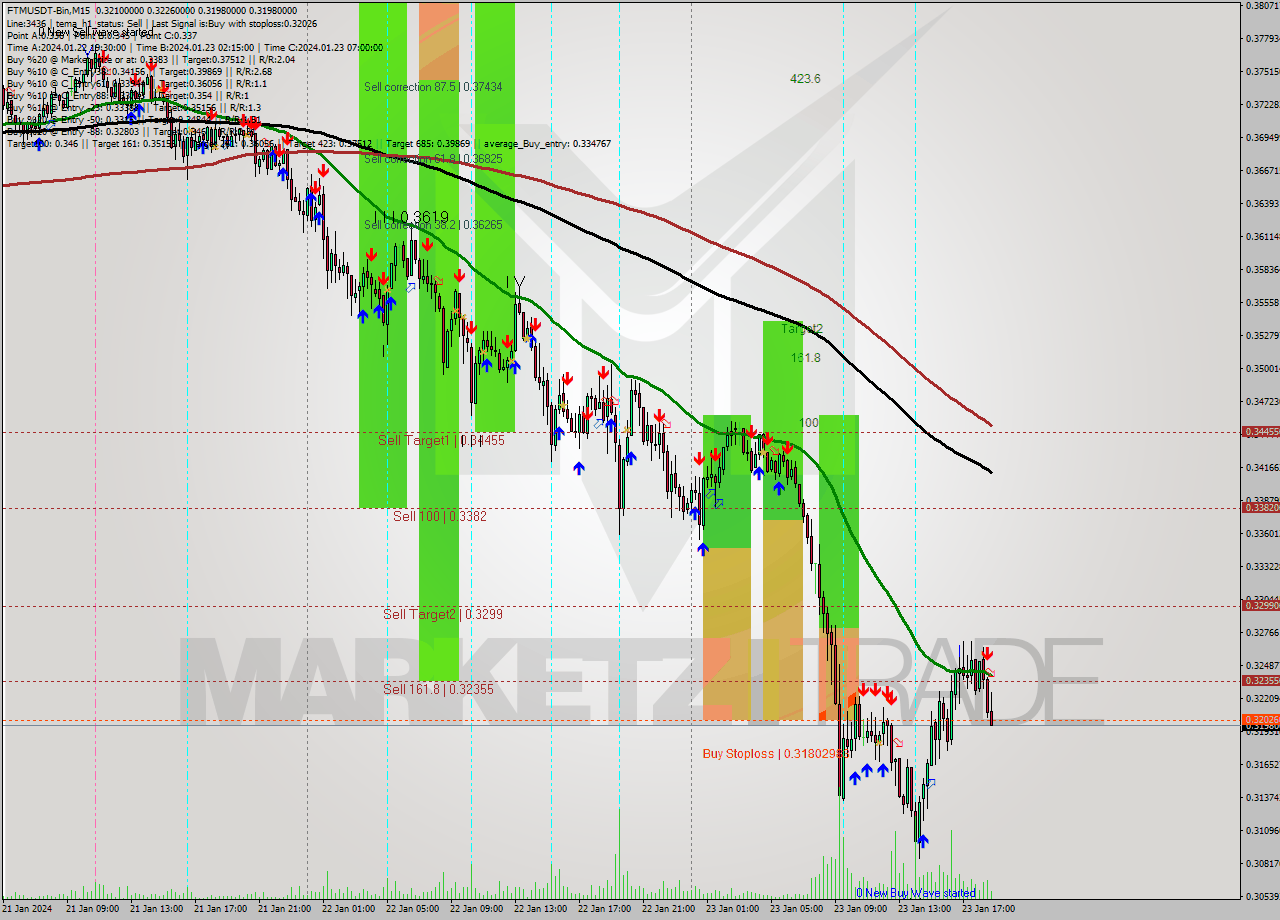Click the red 0.33820 price tag on axis
Image resolution: width=1280 pixels, height=920 pixels.
pyautogui.click(x=1260, y=508)
